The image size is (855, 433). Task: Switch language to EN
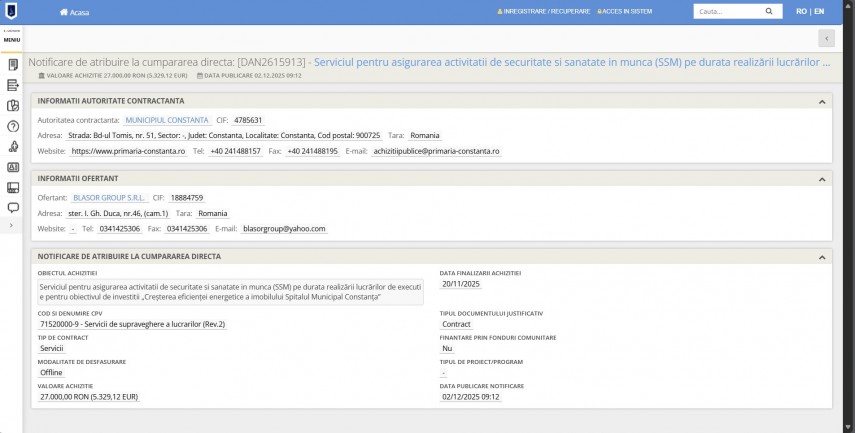(819, 12)
